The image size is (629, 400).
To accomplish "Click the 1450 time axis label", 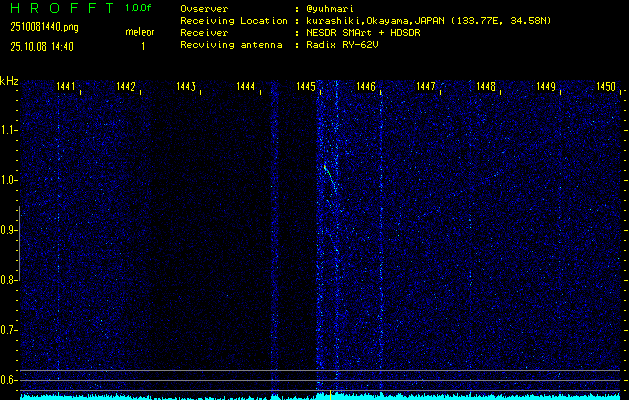I will pyautogui.click(x=606, y=86).
